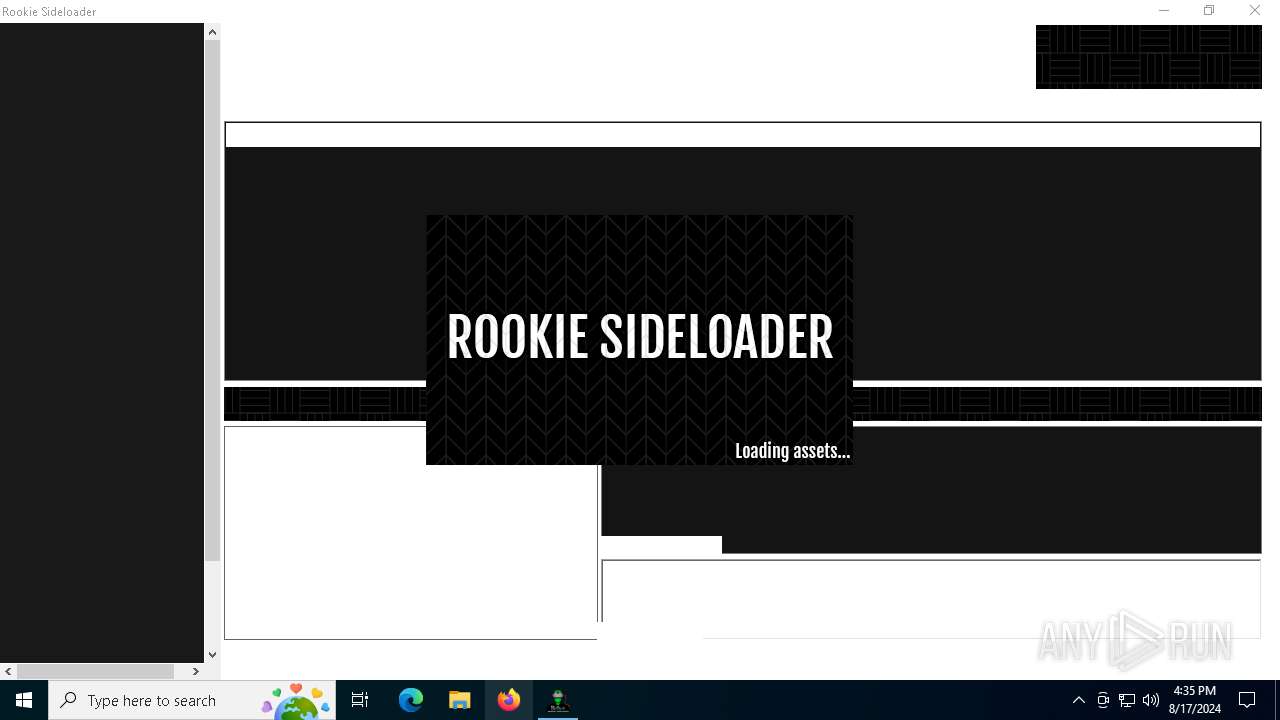
Task: Click the horizontal scrollbar left arrow
Action: 8,672
